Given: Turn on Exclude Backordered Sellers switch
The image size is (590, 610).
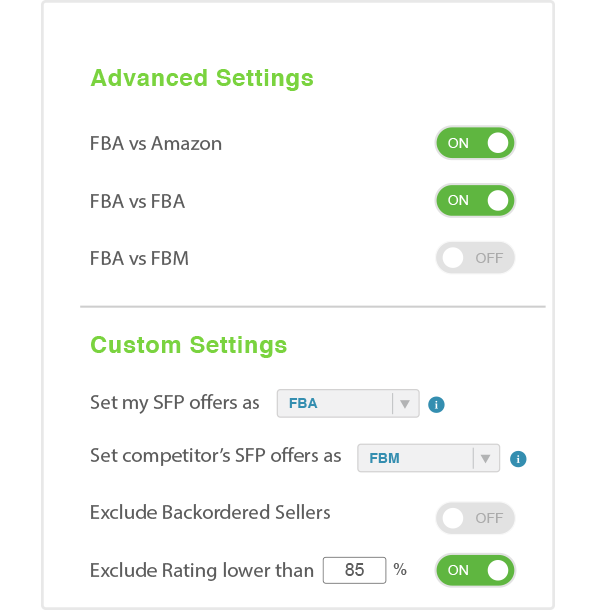Looking at the screenshot, I should pos(475,518).
